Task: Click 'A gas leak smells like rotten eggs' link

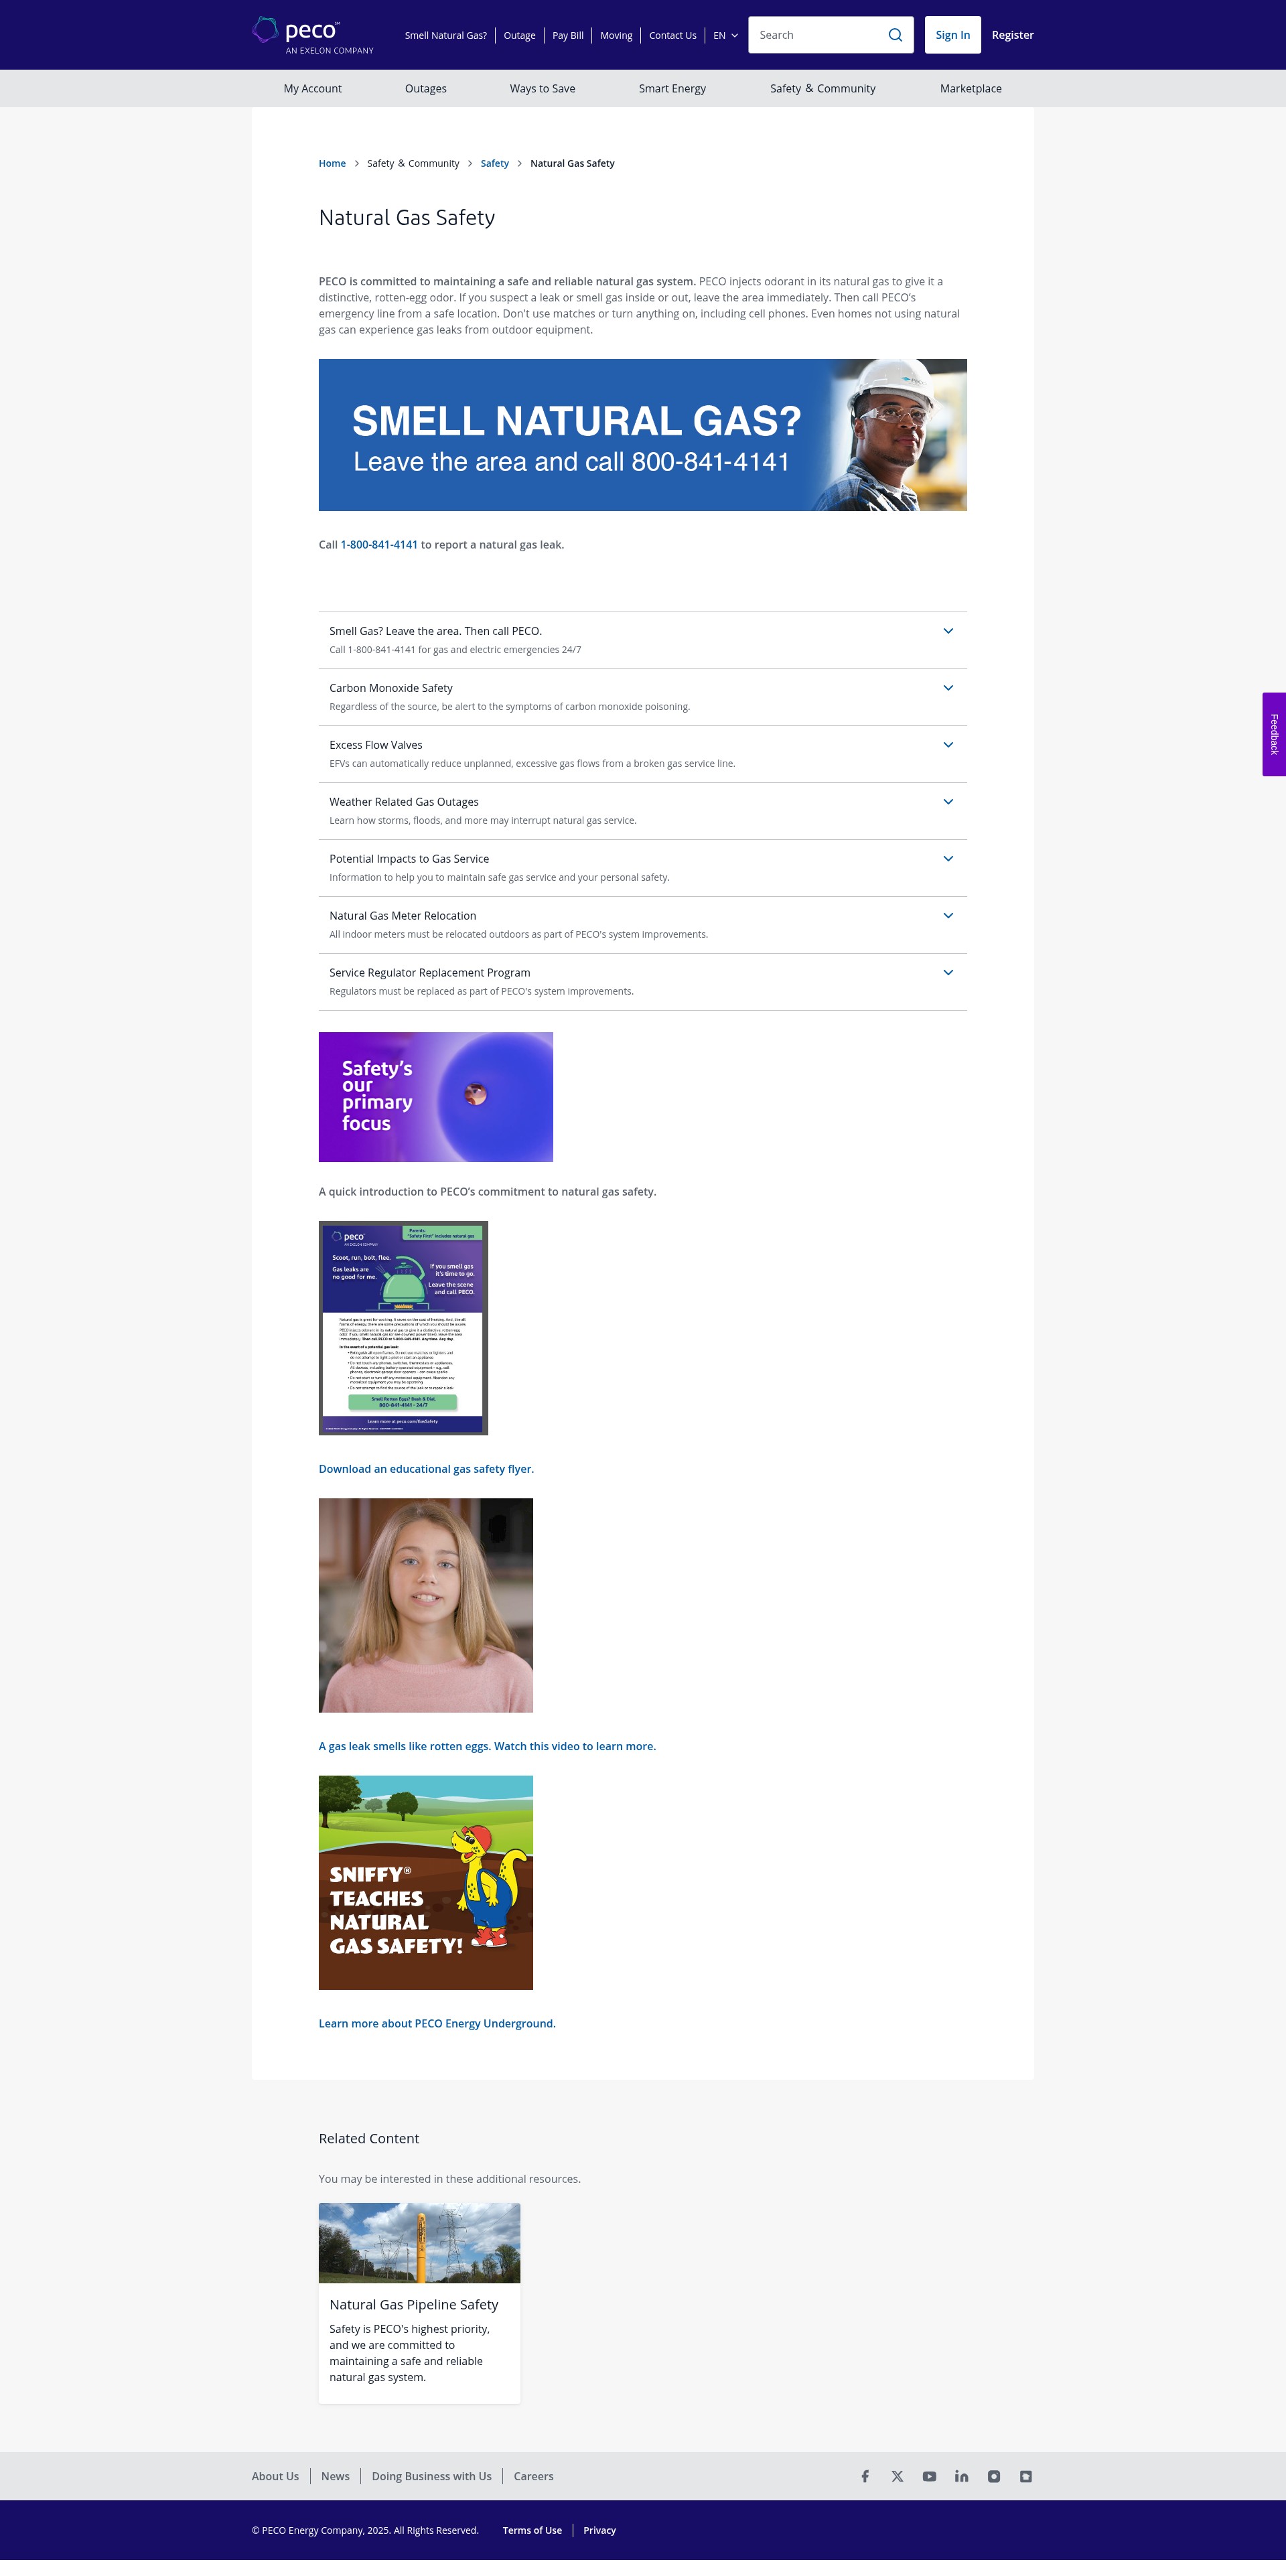Action: pyautogui.click(x=487, y=1746)
